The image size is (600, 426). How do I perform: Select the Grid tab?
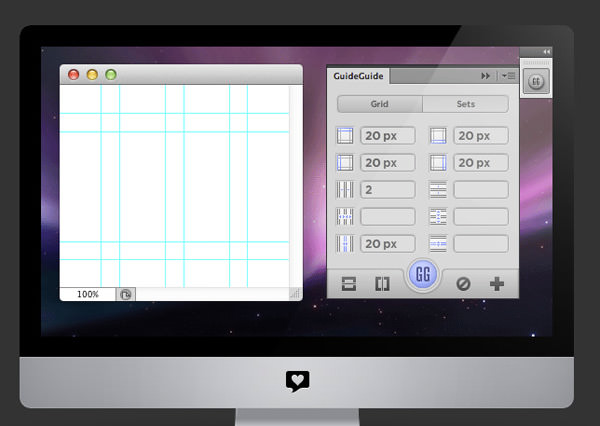click(x=379, y=104)
